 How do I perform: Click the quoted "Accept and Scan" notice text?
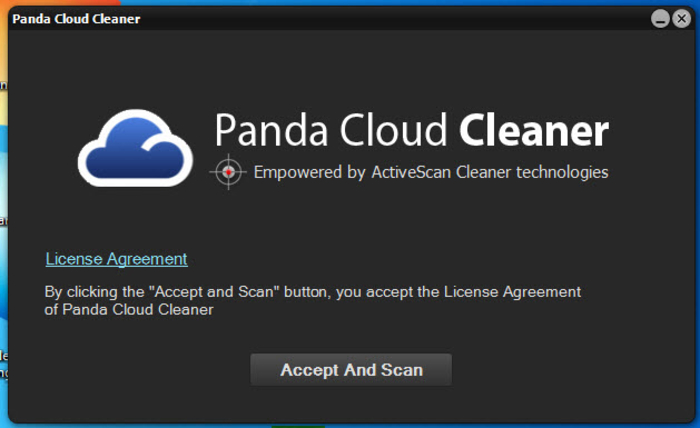210,292
